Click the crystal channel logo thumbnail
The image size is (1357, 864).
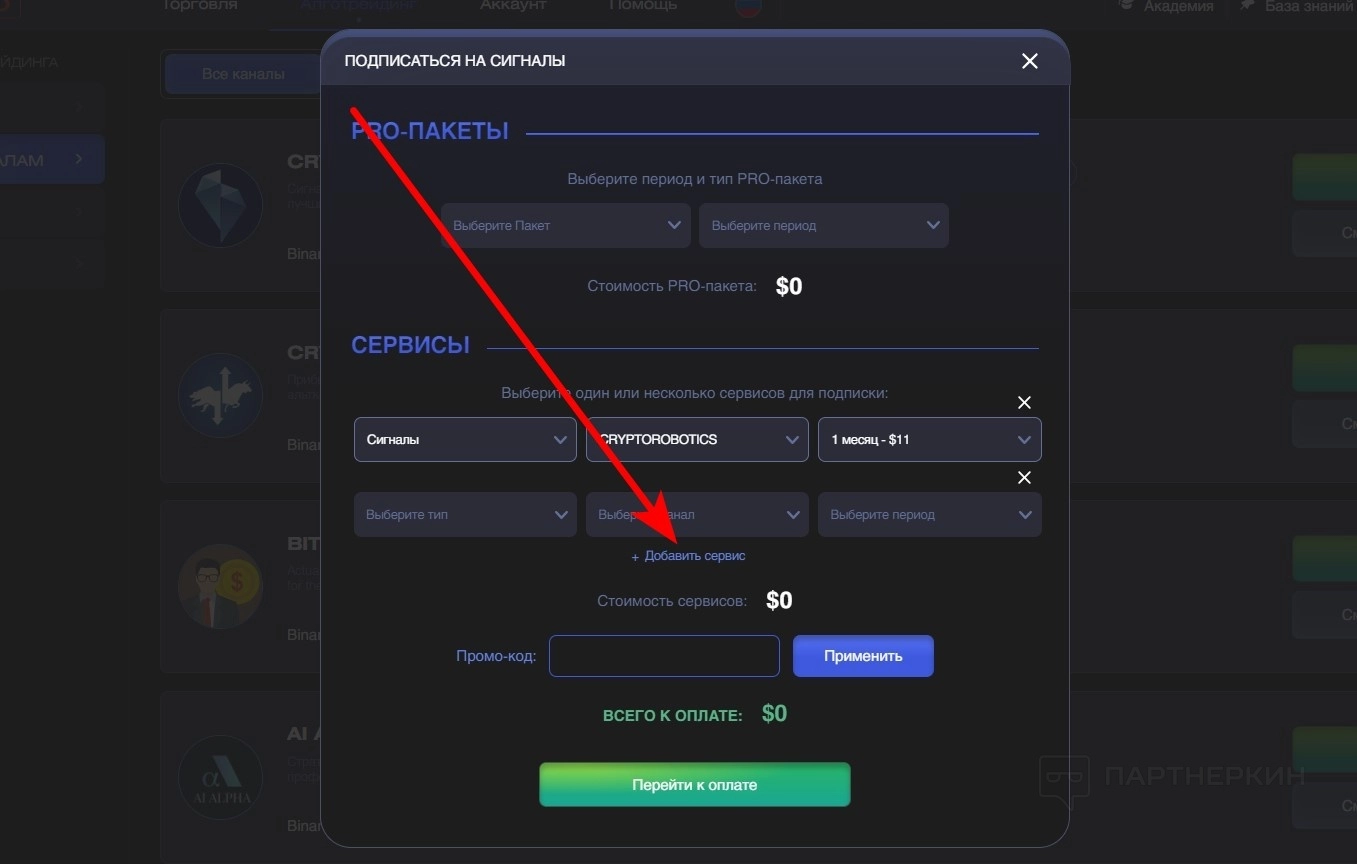coord(220,206)
